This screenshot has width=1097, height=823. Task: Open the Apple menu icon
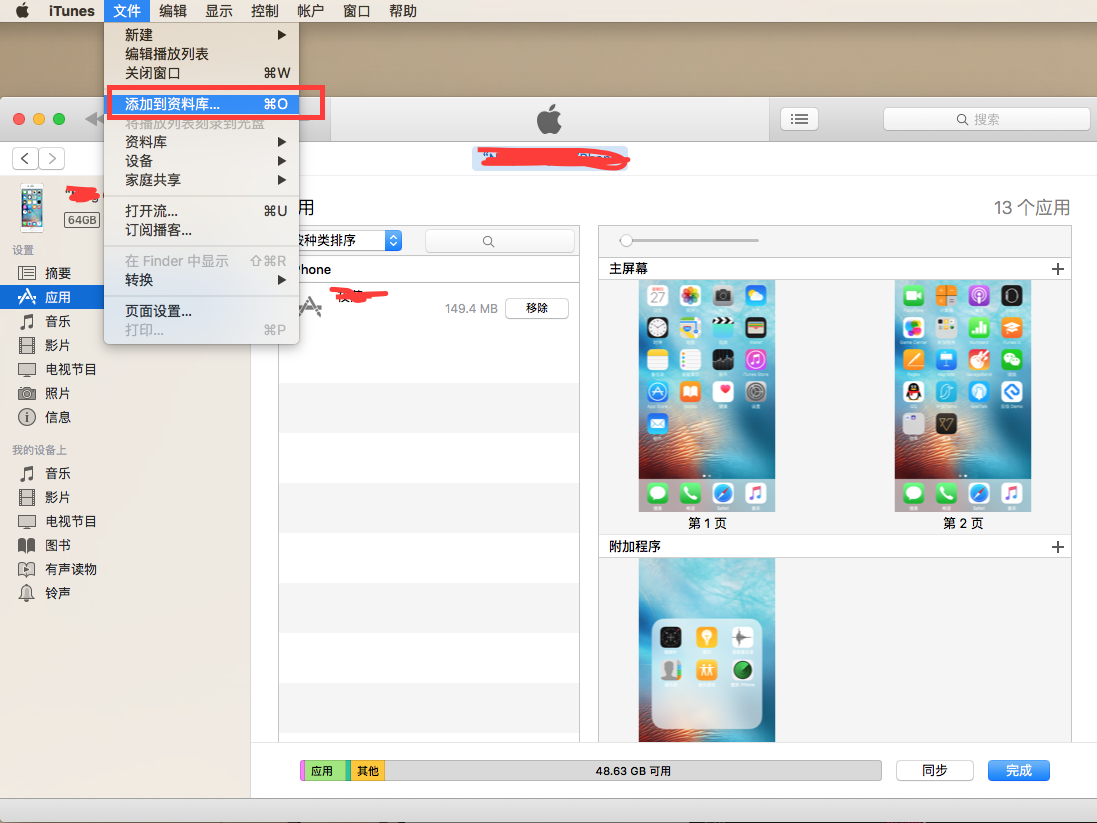22,10
